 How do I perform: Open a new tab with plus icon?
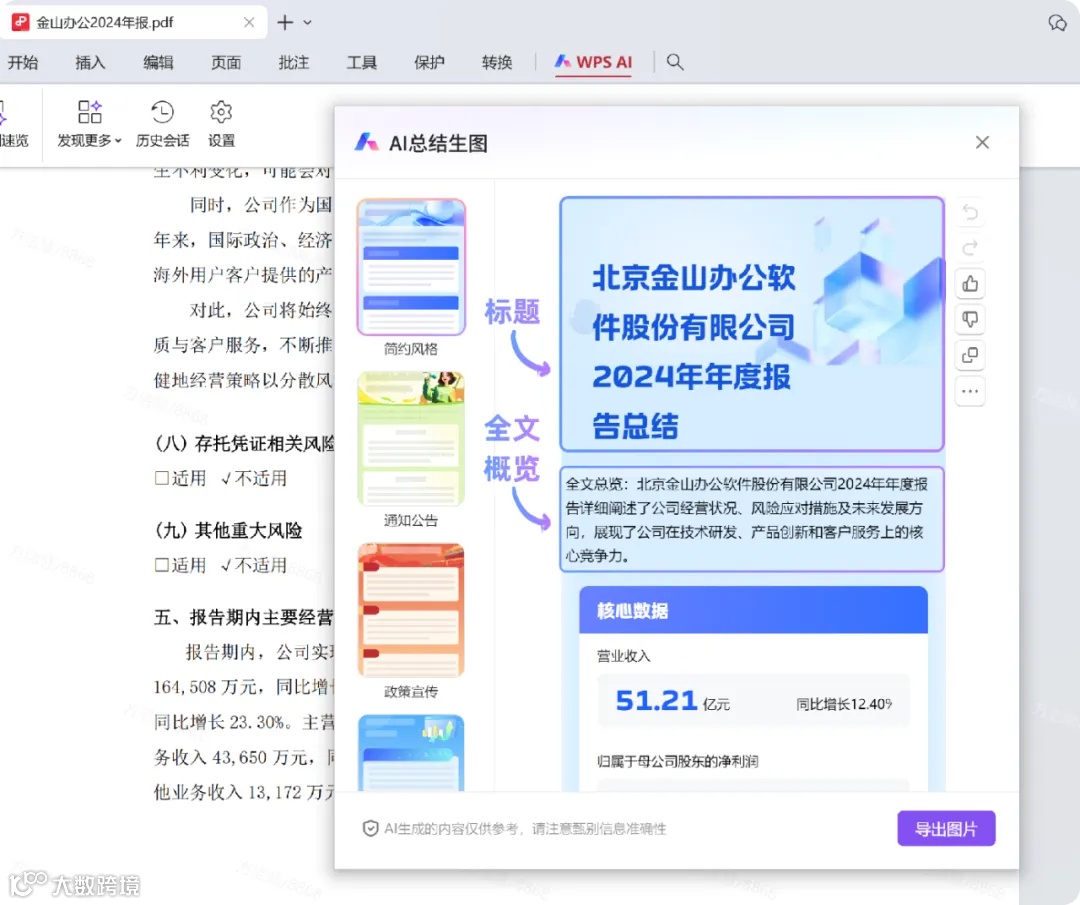284,23
